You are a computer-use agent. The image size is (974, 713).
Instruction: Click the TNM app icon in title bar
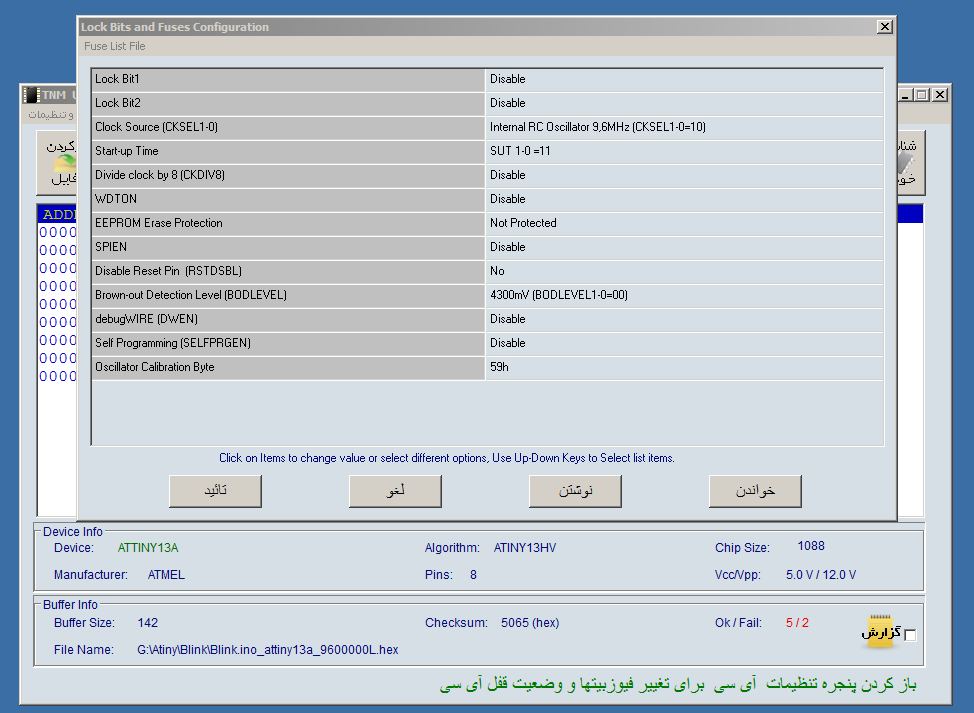(32, 95)
